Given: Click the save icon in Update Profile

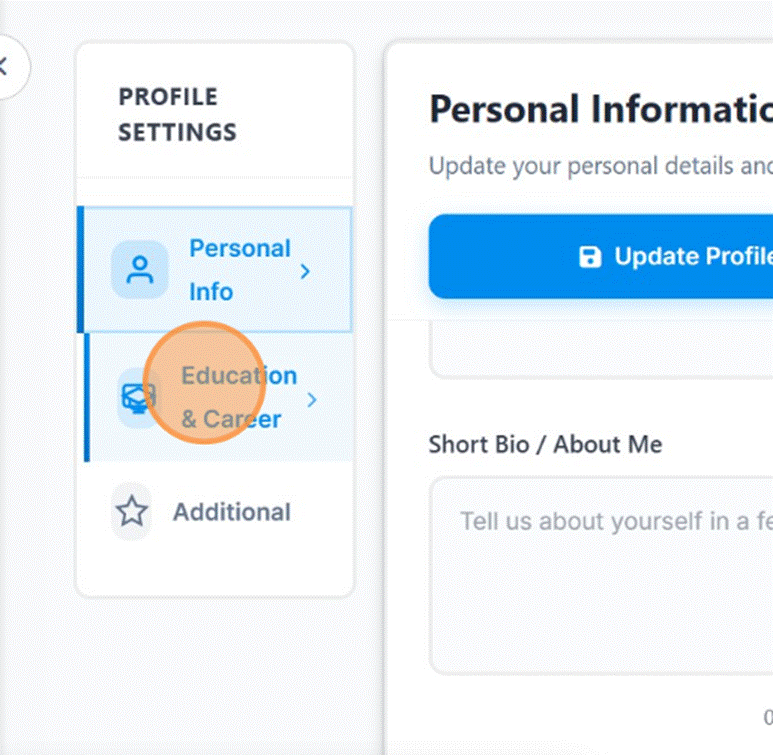Looking at the screenshot, I should point(591,257).
